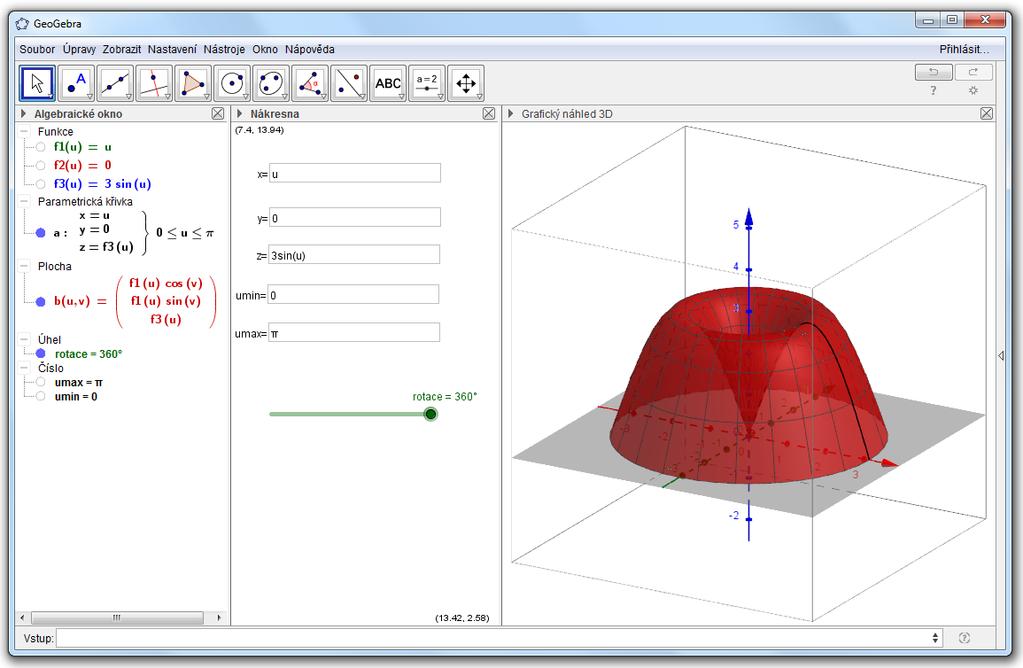Select the Move arrow tool
Image resolution: width=1023 pixels, height=668 pixels.
(37, 84)
